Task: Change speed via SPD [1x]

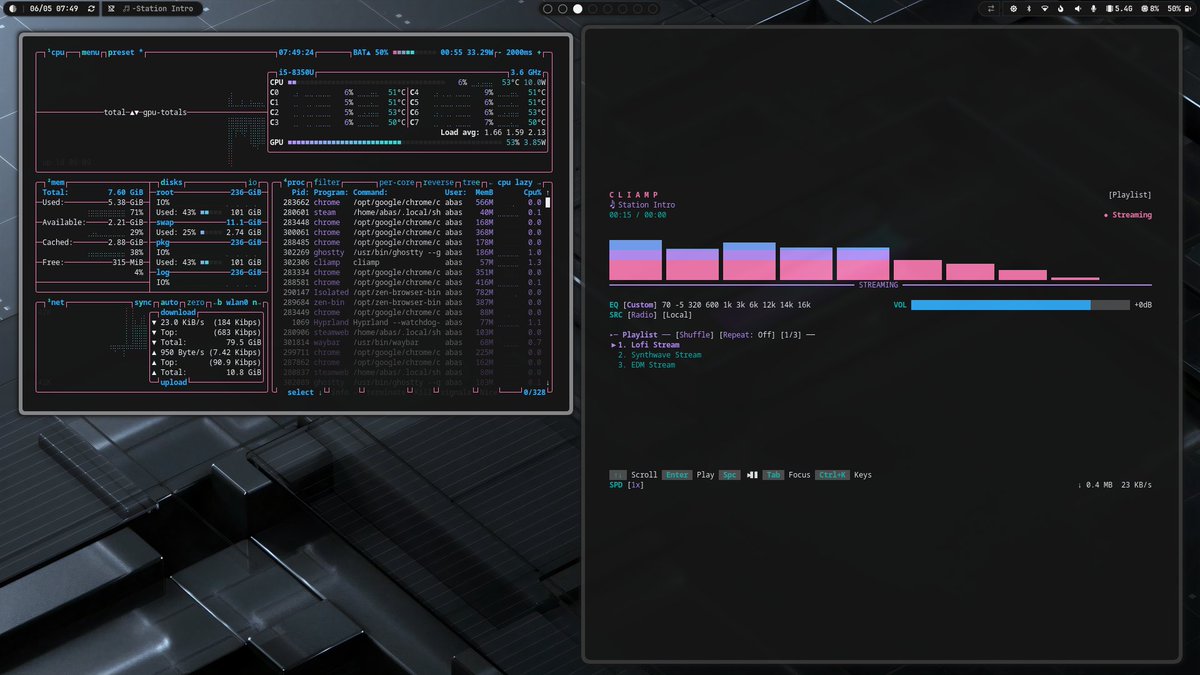Action: point(627,485)
